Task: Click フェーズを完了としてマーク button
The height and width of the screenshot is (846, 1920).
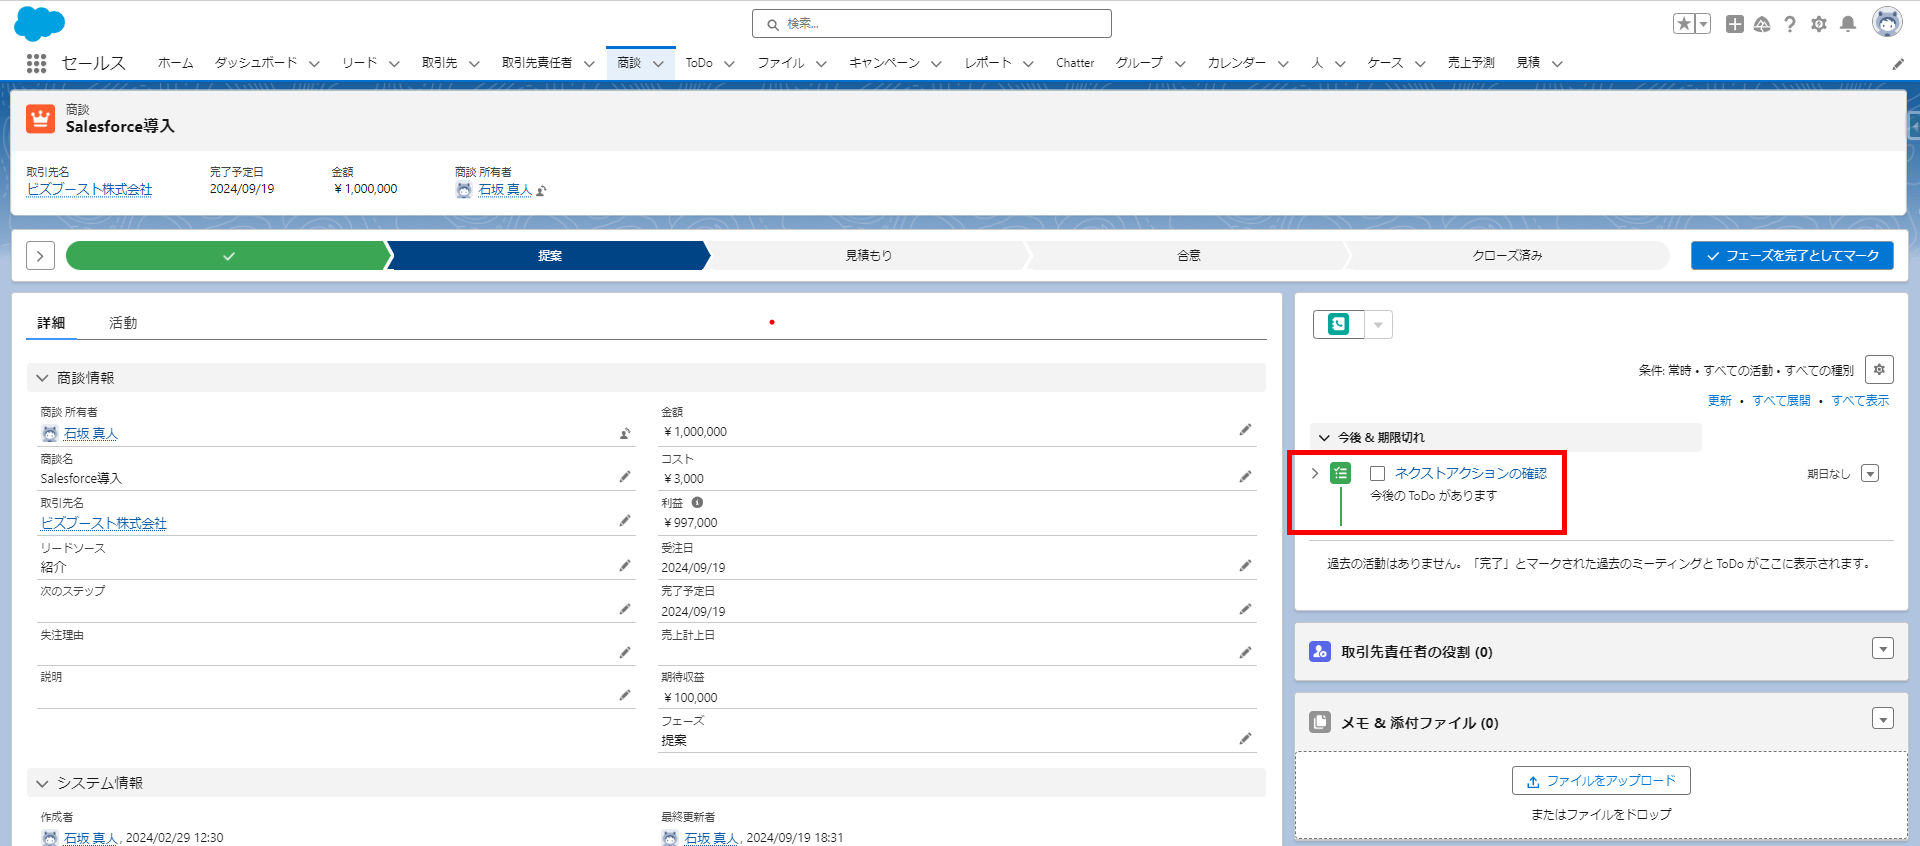Action: click(1792, 256)
